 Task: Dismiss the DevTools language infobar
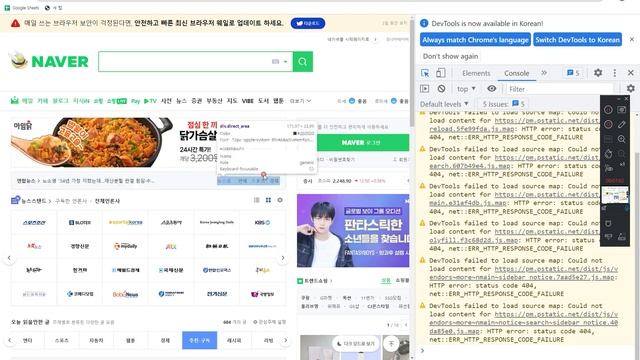632,40
